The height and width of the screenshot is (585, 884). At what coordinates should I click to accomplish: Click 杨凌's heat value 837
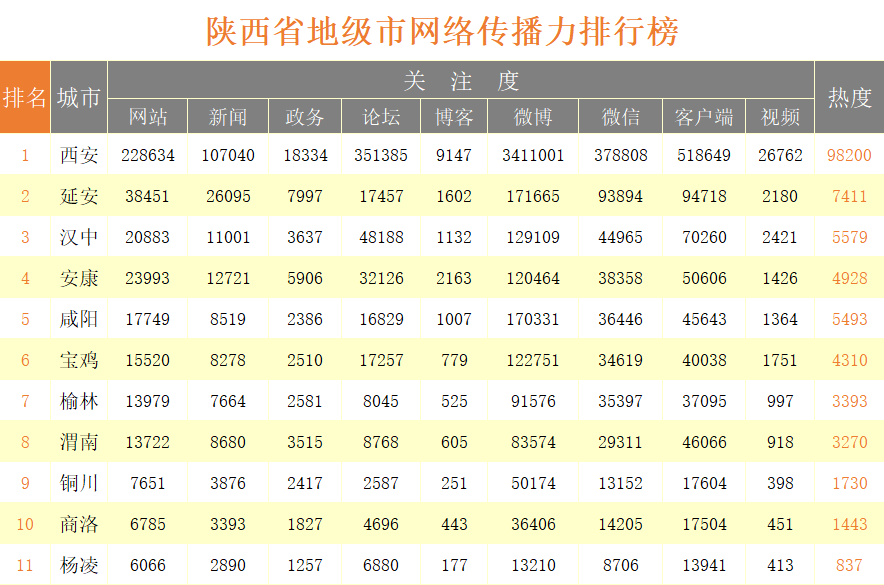[849, 565]
